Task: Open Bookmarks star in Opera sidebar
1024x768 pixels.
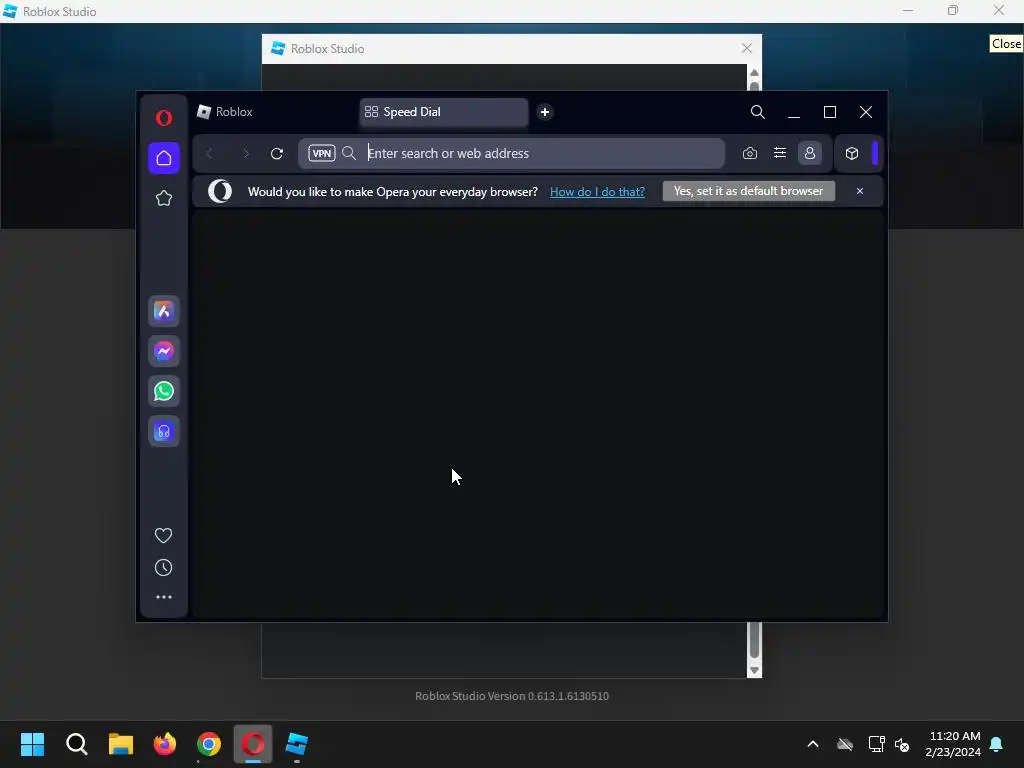Action: [x=164, y=198]
